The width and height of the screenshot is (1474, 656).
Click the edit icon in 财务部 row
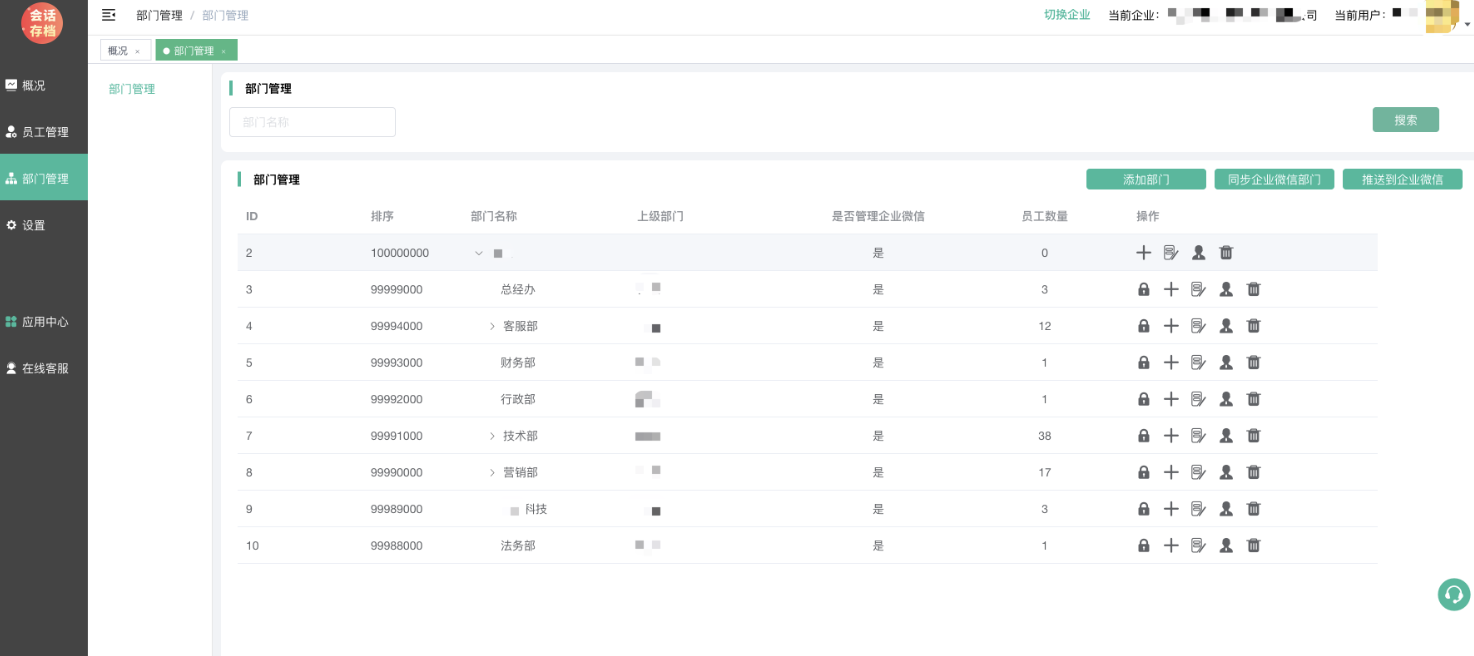point(1198,363)
